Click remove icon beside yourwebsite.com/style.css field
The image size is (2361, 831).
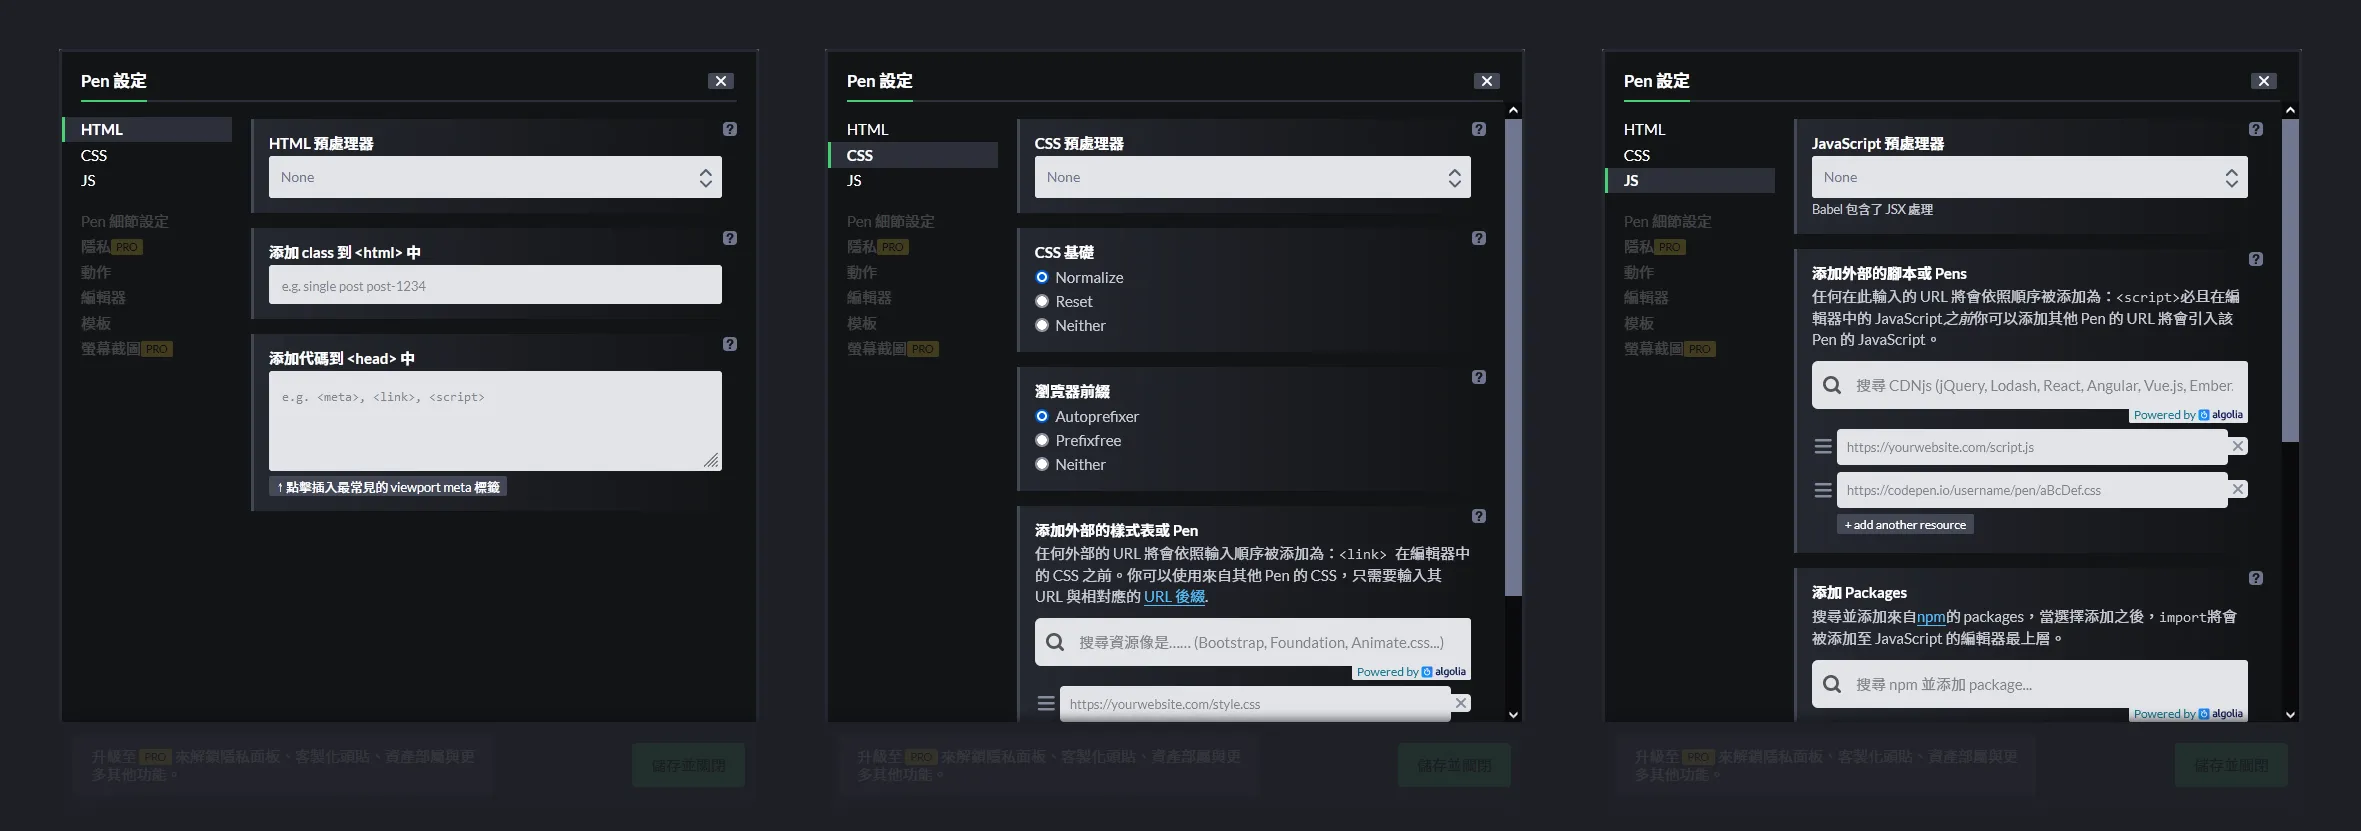pyautogui.click(x=1461, y=704)
